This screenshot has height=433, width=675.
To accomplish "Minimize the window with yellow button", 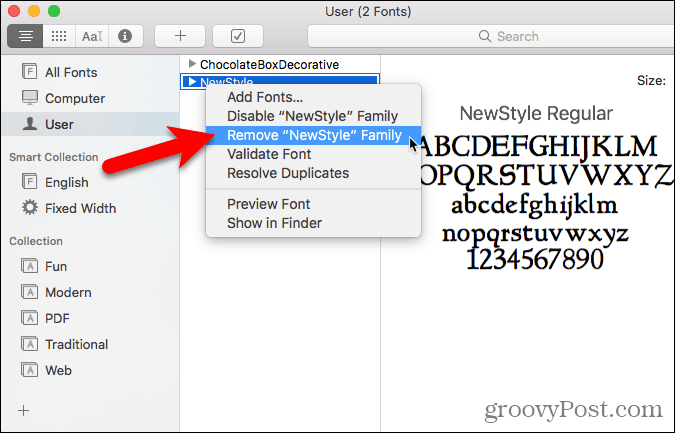I will pos(34,11).
